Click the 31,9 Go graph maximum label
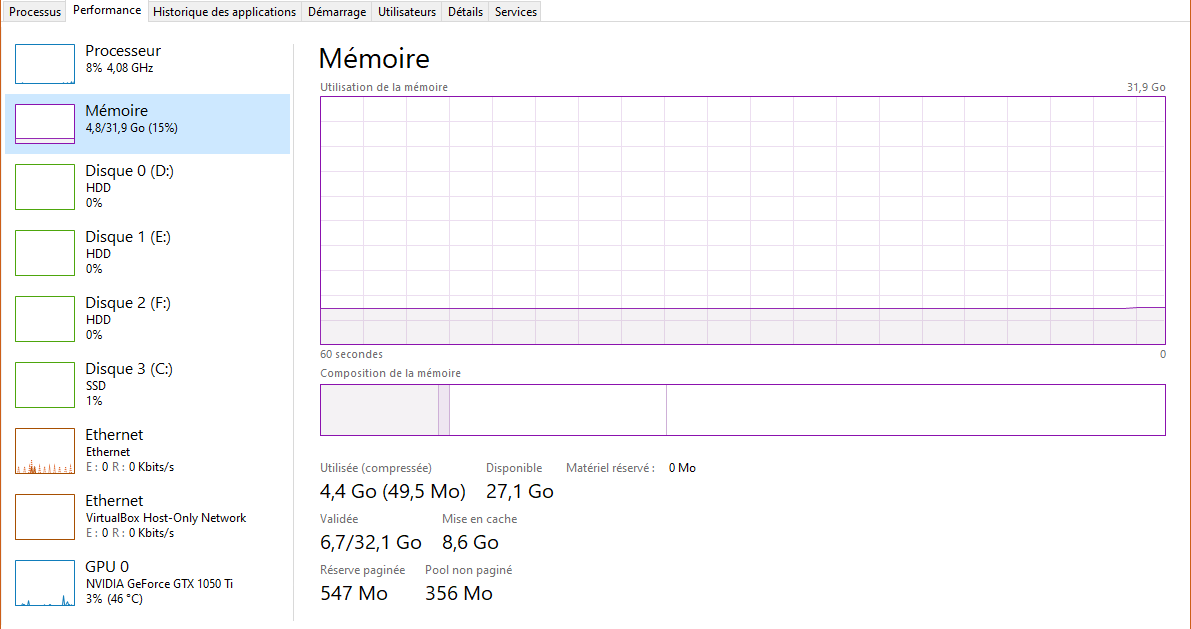Screen dimensions: 1191x629 coord(1146,87)
